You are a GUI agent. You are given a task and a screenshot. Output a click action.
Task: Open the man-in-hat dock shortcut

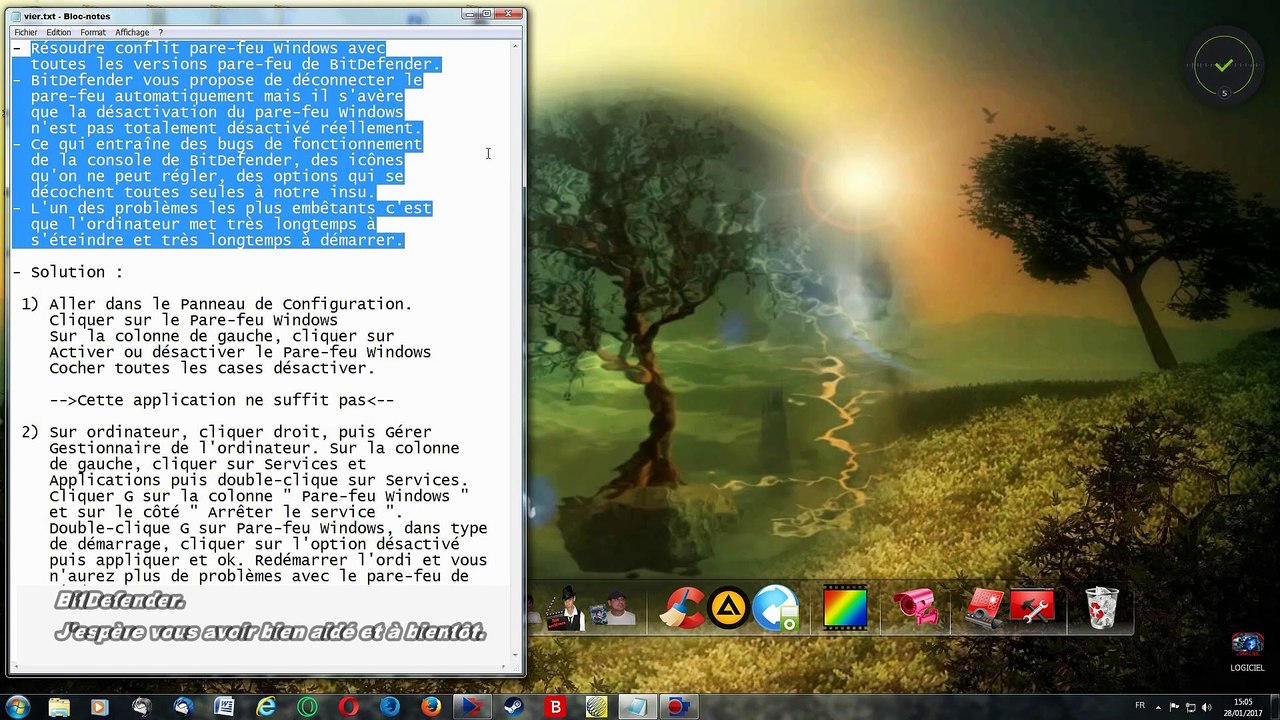(567, 608)
